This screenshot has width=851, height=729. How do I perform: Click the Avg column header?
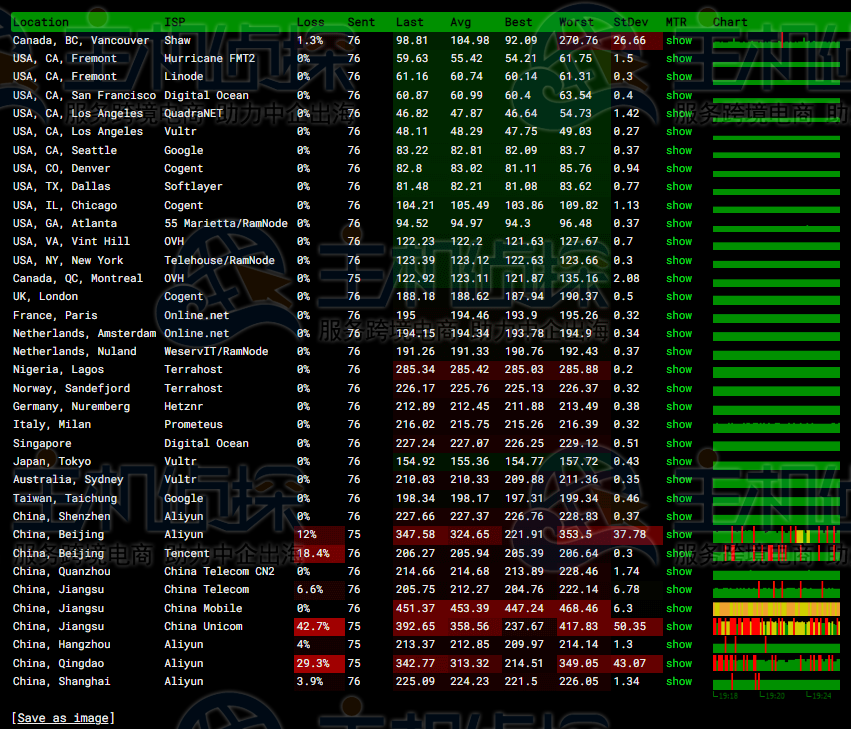click(460, 22)
